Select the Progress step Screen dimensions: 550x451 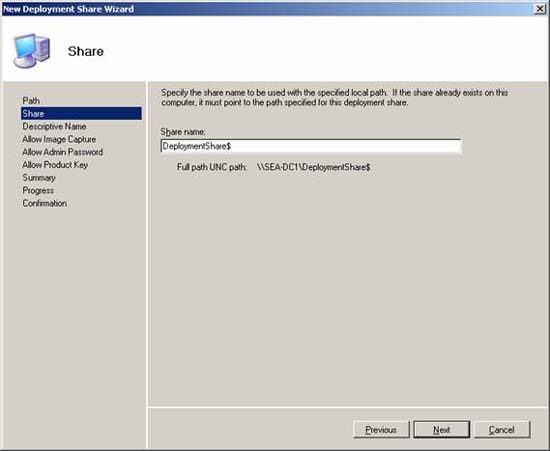point(38,190)
